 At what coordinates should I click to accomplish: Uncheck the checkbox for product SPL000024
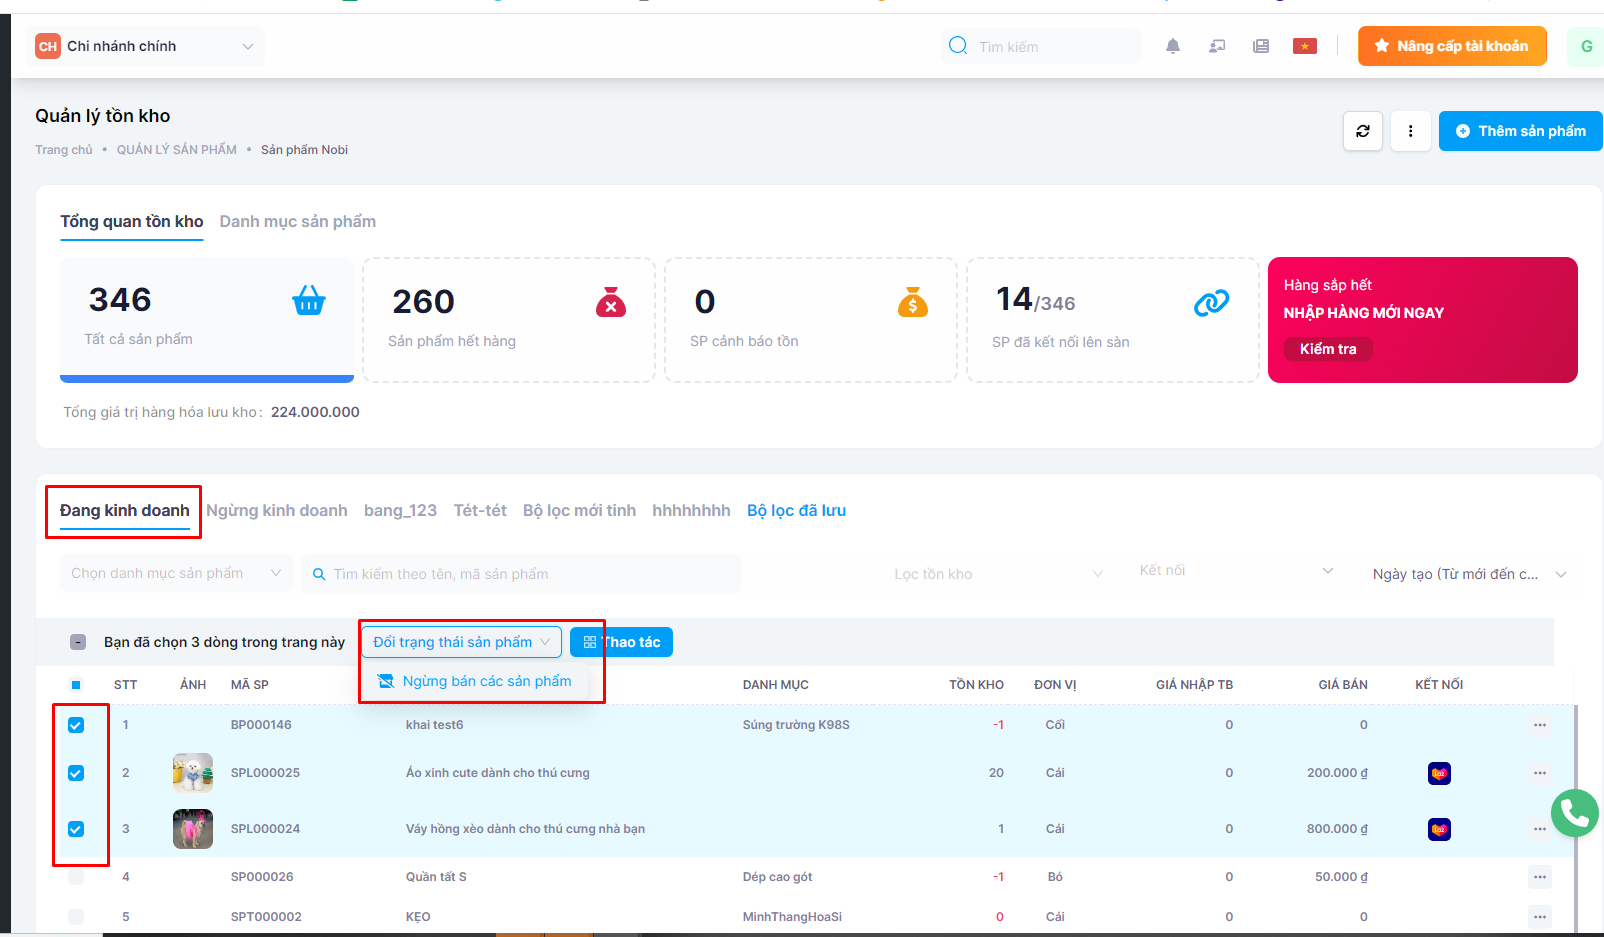[x=76, y=829]
